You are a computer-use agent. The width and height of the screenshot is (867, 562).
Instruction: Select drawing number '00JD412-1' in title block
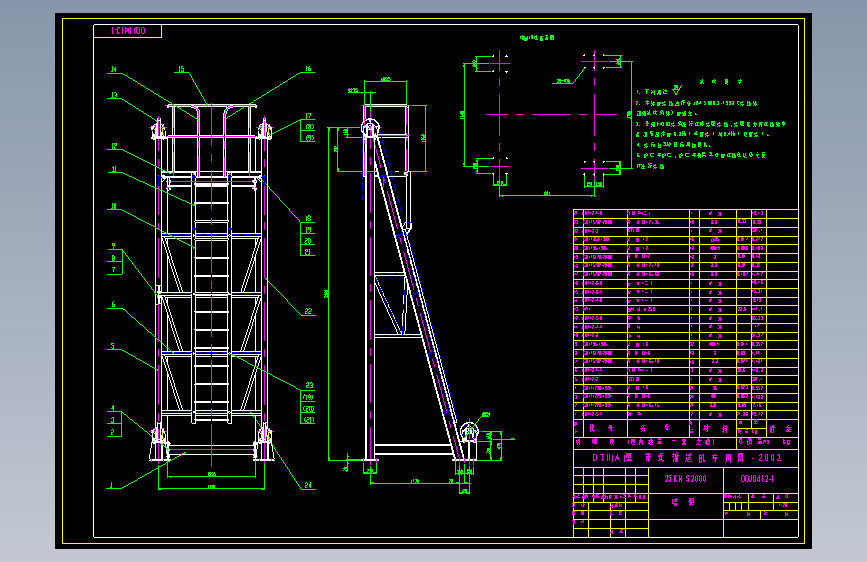coord(757,479)
